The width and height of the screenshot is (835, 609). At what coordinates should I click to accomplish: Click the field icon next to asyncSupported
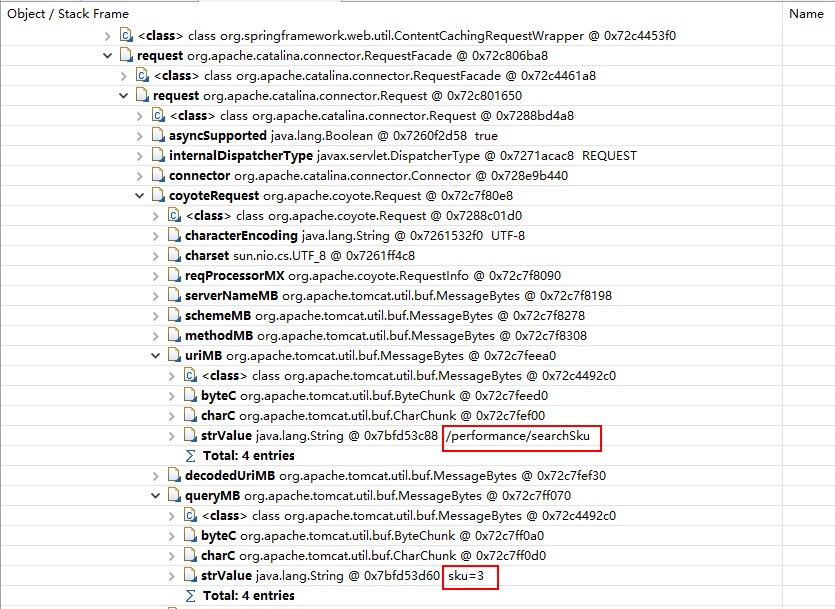click(x=157, y=135)
